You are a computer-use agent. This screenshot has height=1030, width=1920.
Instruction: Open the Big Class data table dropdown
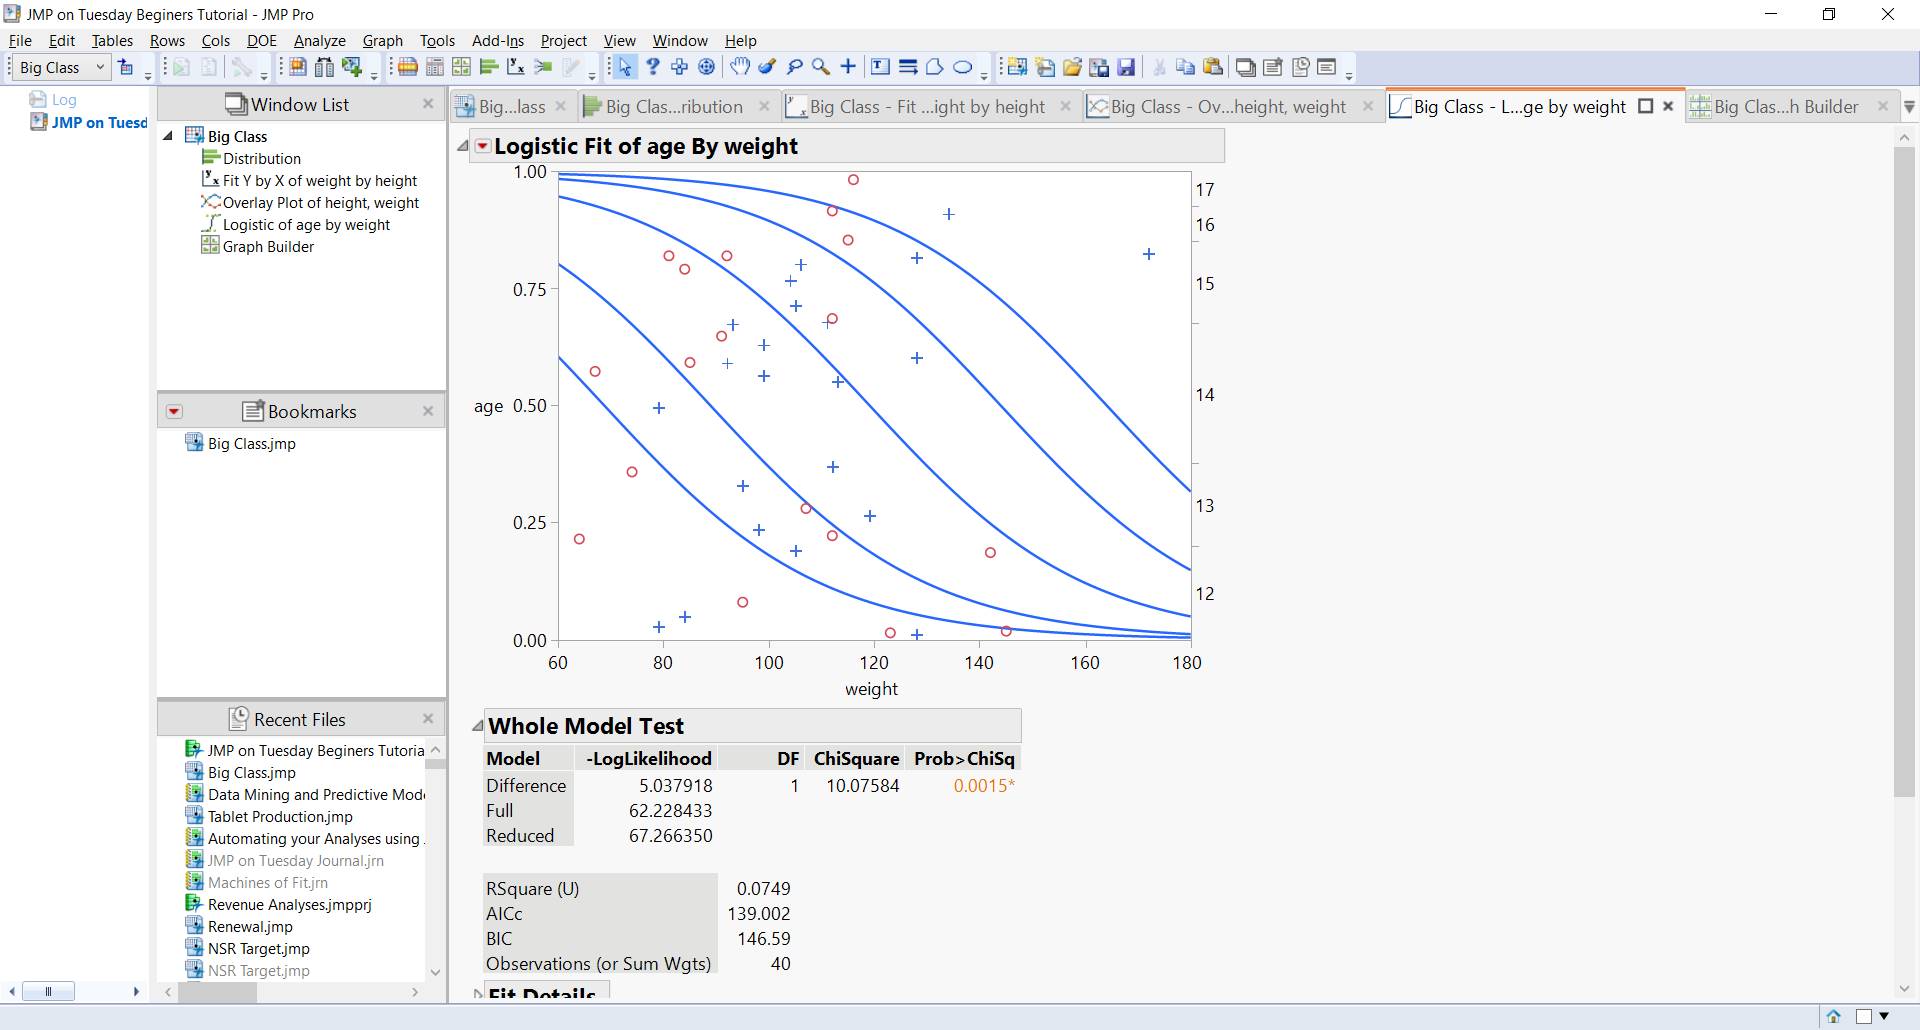(x=99, y=67)
